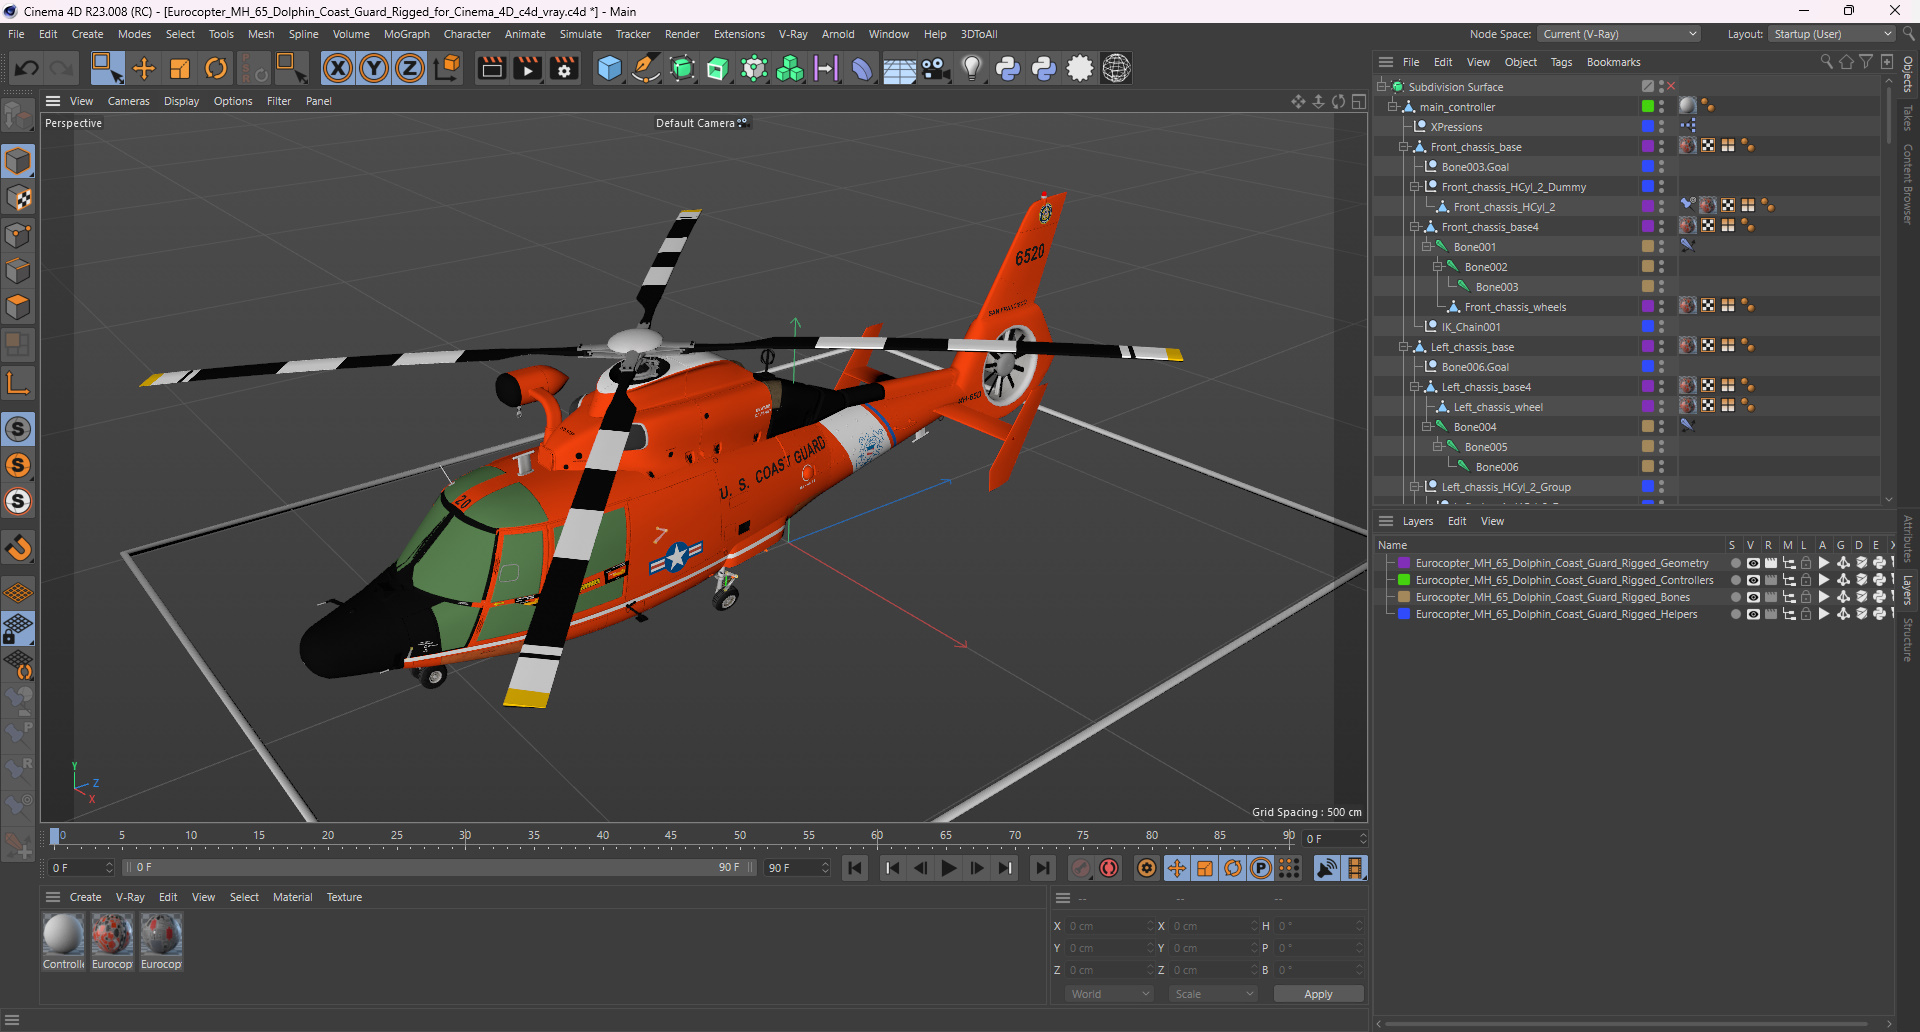This screenshot has width=1920, height=1032.
Task: Open the Spline pen tool
Action: [x=646, y=68]
